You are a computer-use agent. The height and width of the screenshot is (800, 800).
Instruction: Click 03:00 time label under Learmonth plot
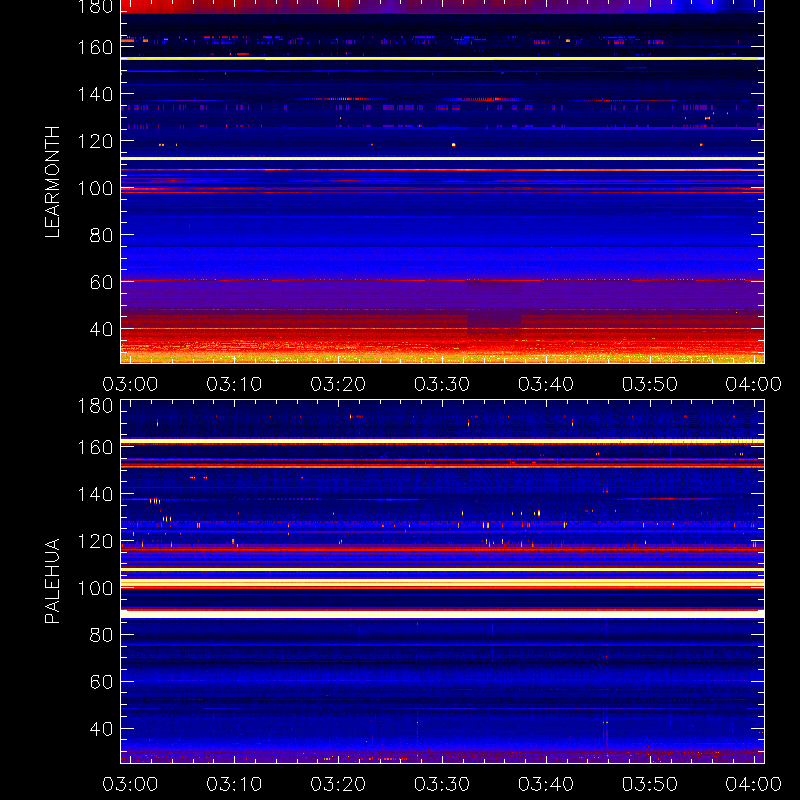point(130,384)
